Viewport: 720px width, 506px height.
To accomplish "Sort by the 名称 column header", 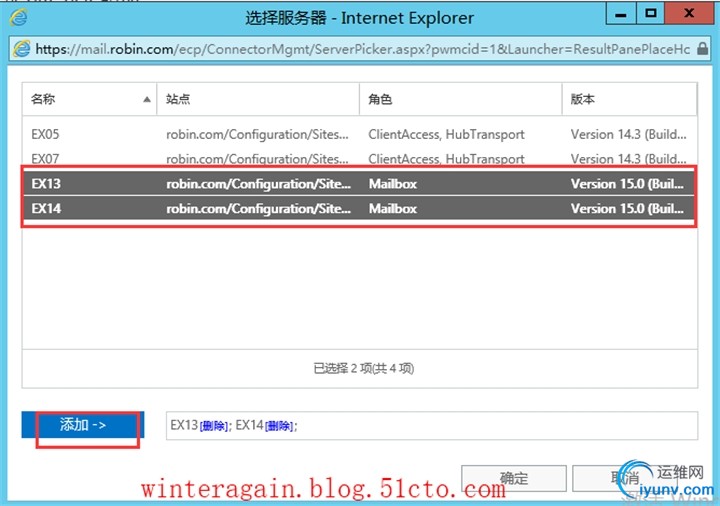I will tap(89, 99).
